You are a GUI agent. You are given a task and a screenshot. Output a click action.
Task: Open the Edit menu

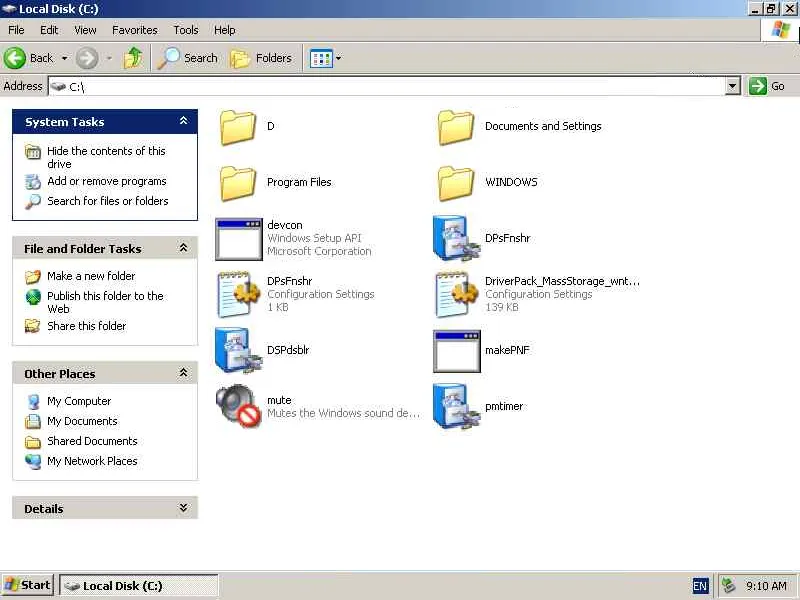click(x=49, y=30)
